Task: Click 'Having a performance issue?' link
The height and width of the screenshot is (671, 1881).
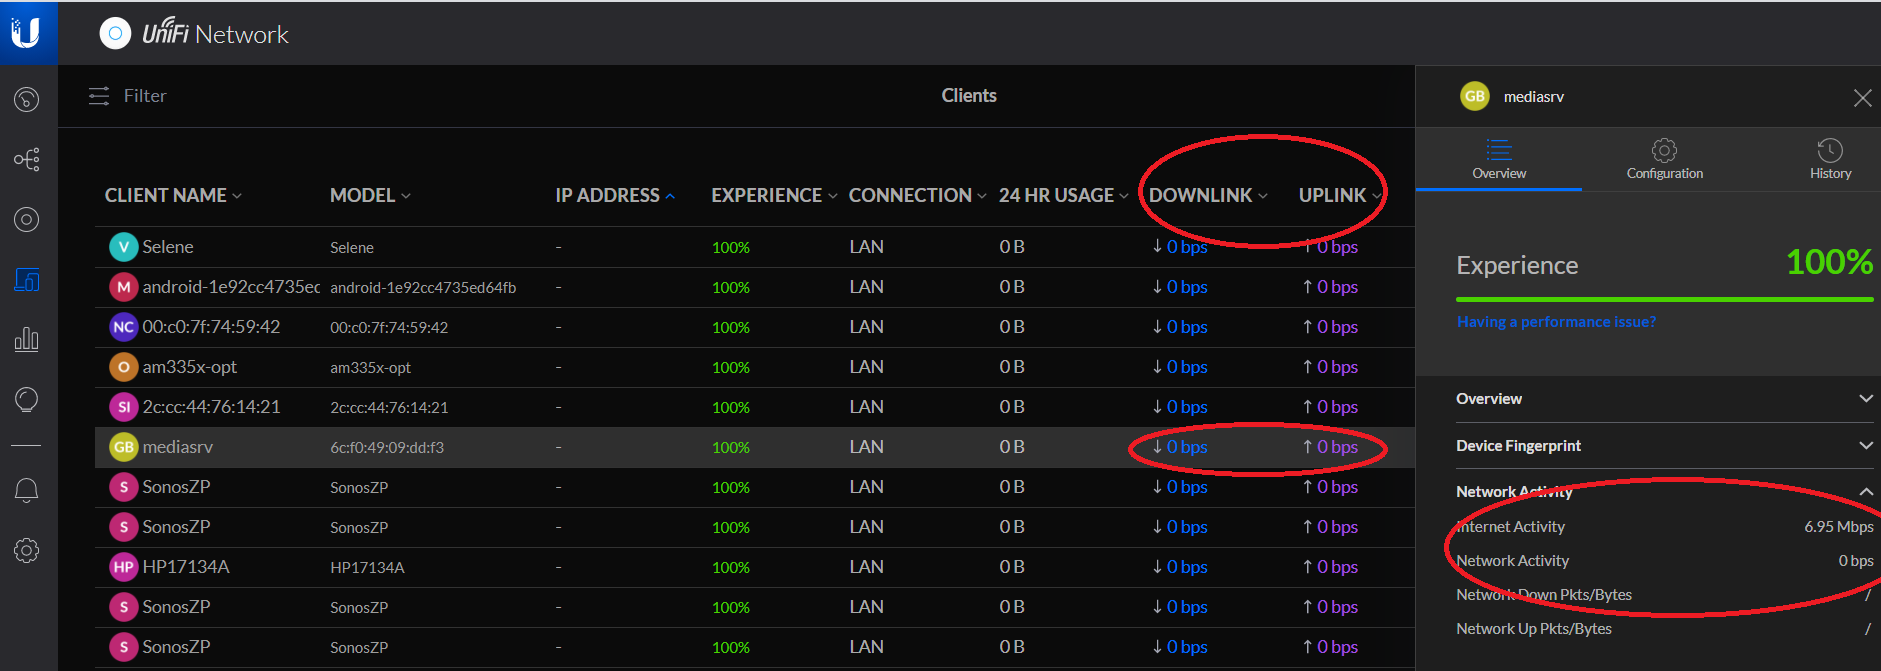Action: pos(1556,322)
